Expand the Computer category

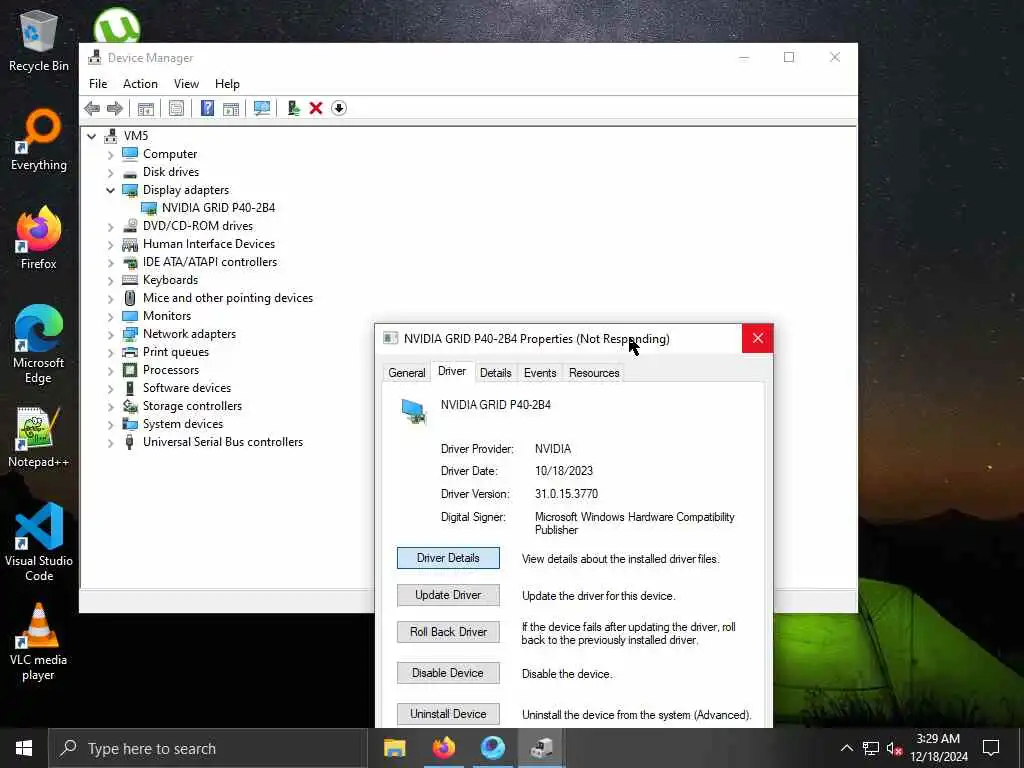(x=110, y=154)
